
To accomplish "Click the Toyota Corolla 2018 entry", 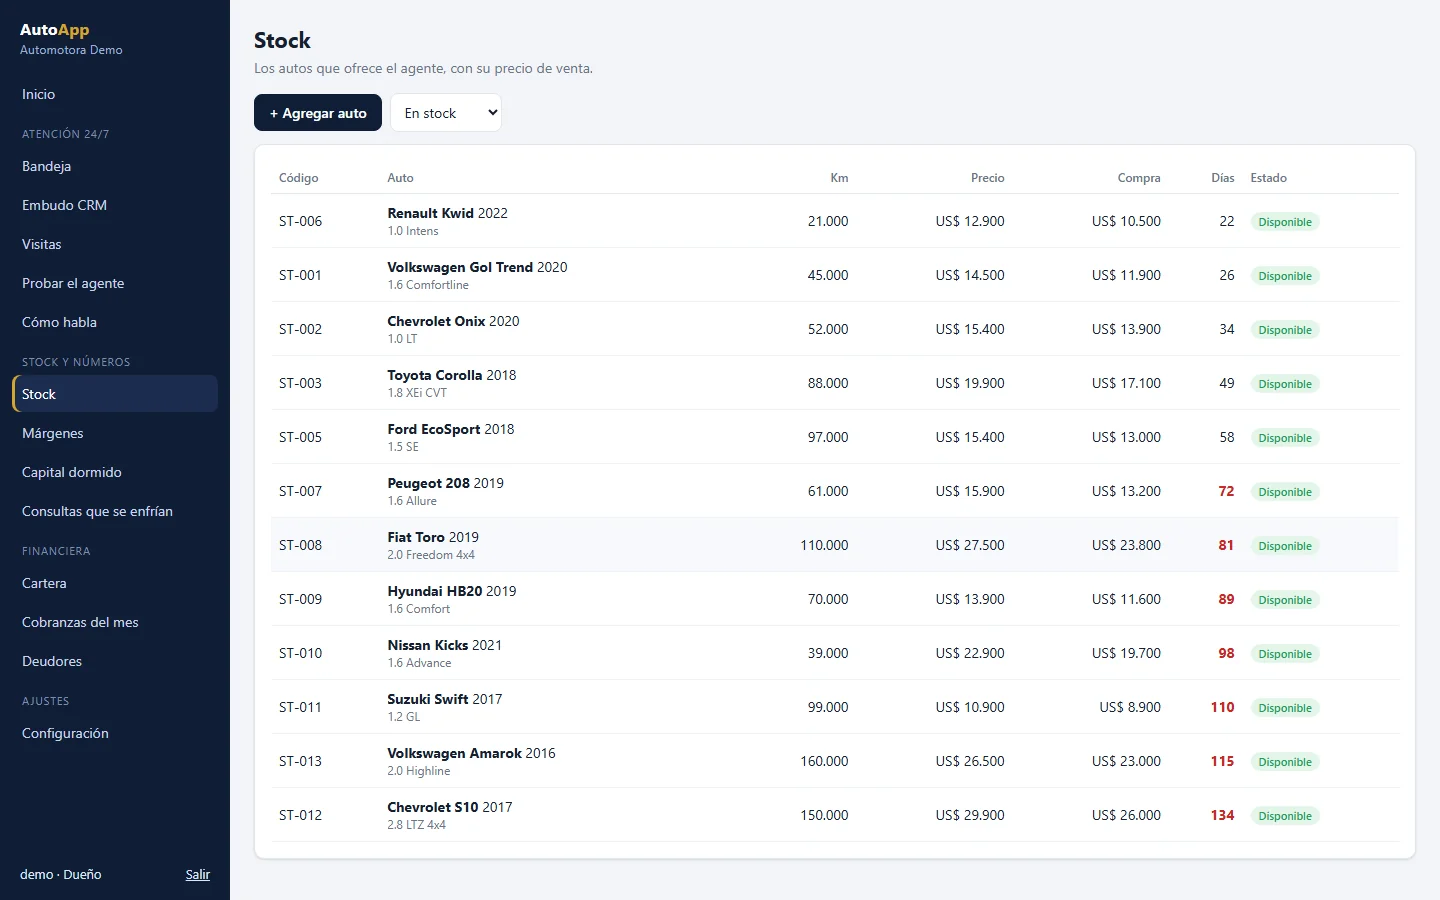I will [x=835, y=383].
